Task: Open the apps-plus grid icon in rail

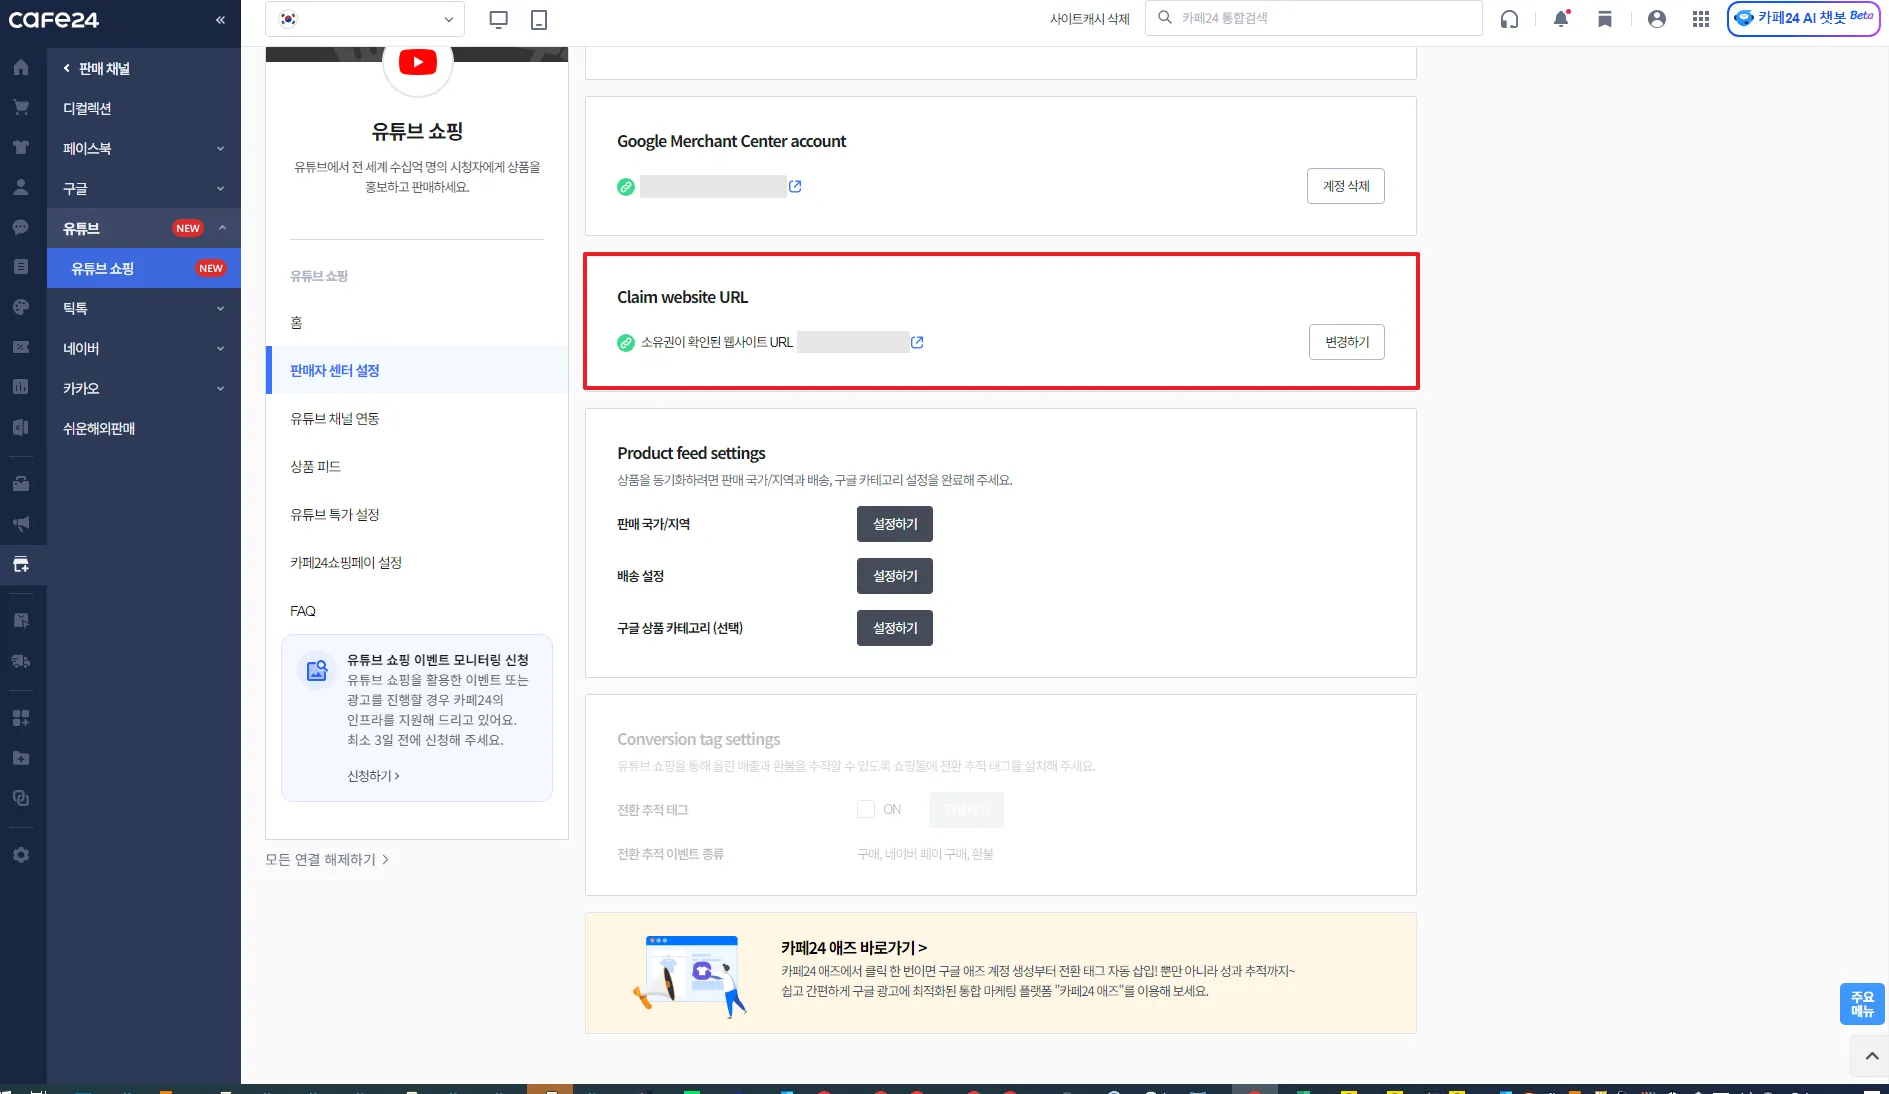Action: (x=21, y=718)
